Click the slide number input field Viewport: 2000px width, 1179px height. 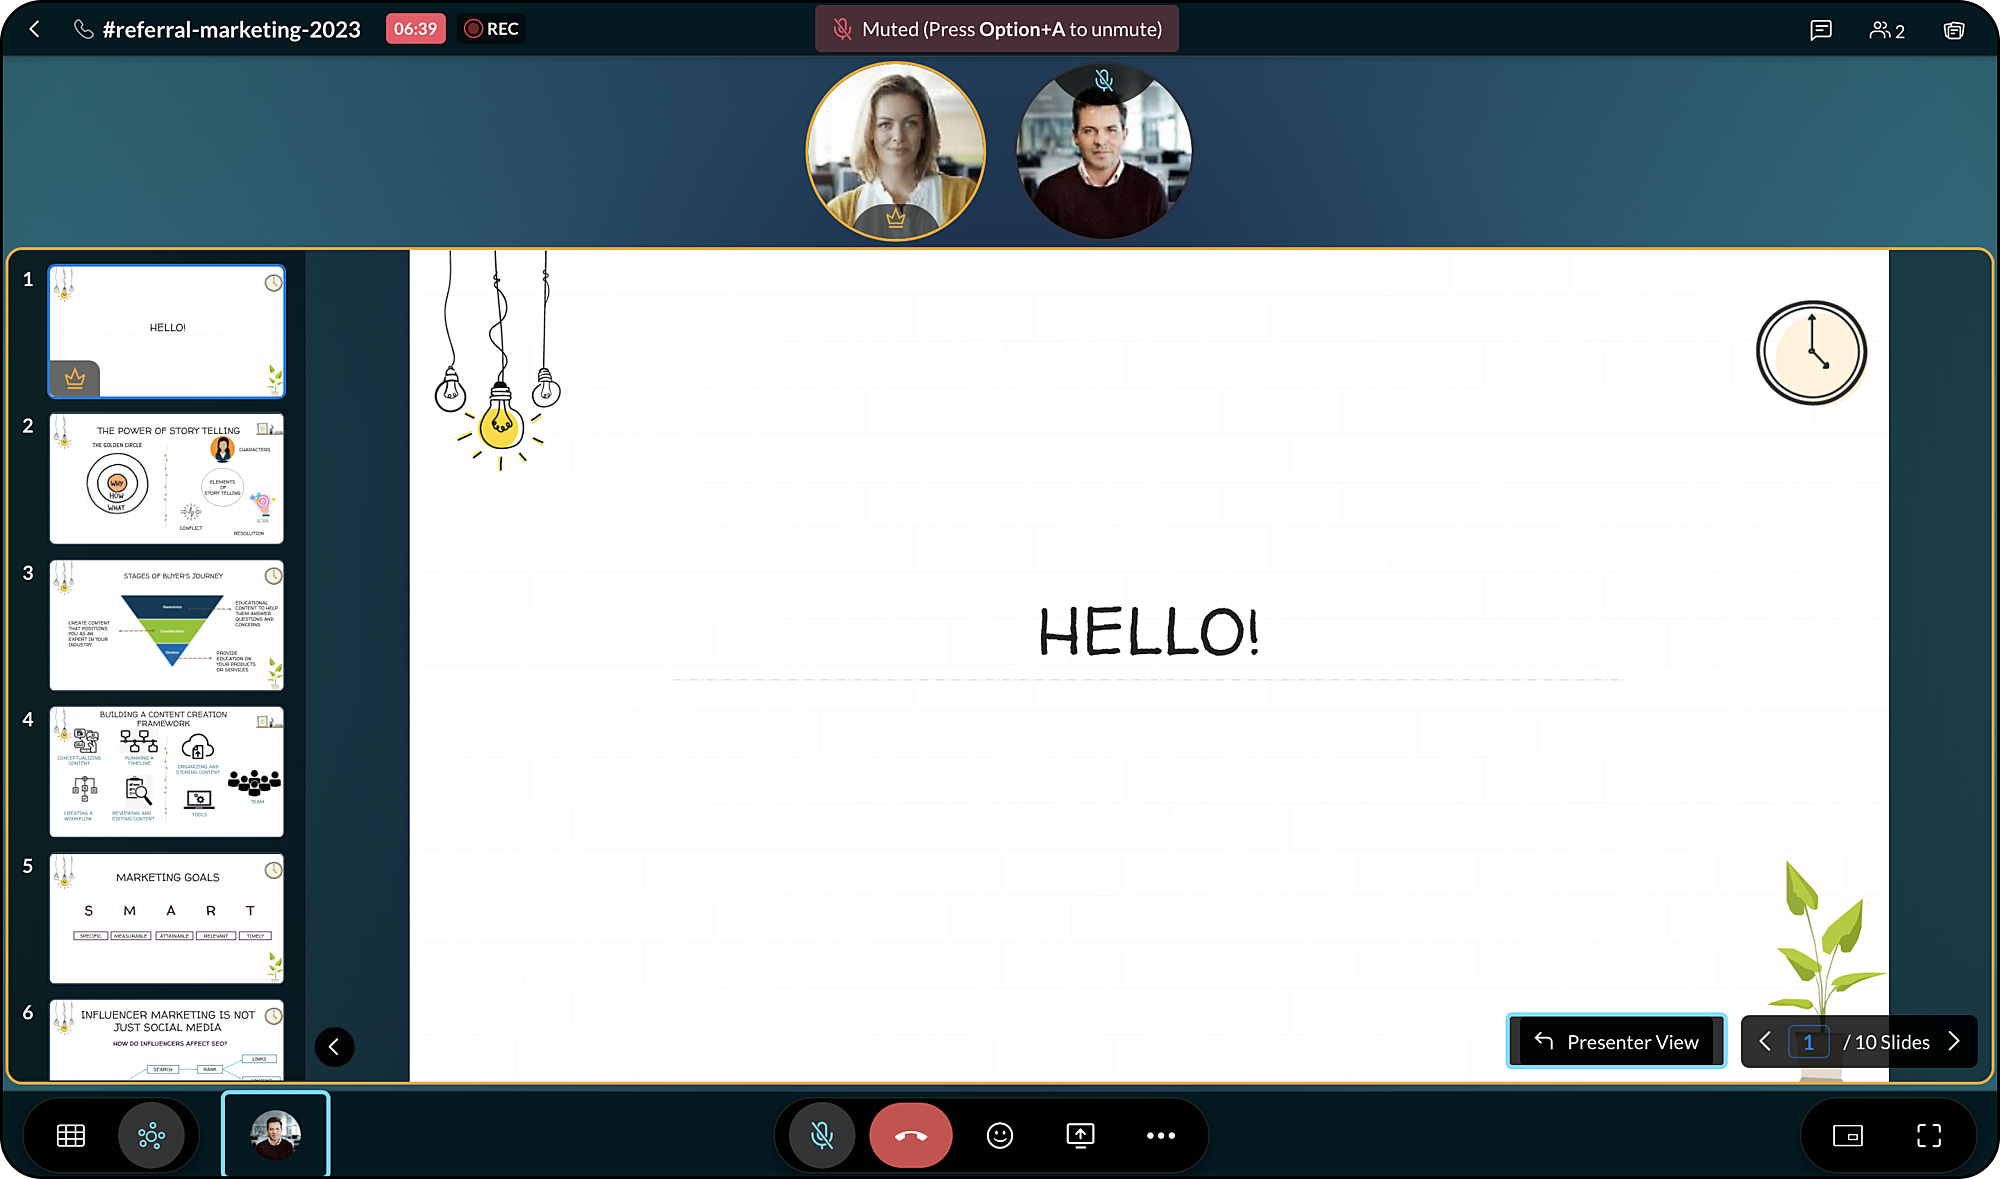tap(1808, 1041)
